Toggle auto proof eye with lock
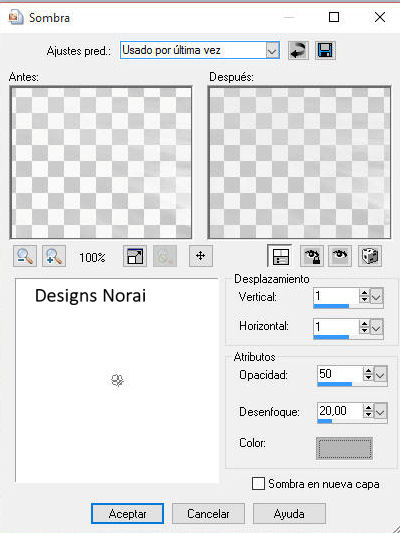The width and height of the screenshot is (400, 533). click(x=312, y=256)
